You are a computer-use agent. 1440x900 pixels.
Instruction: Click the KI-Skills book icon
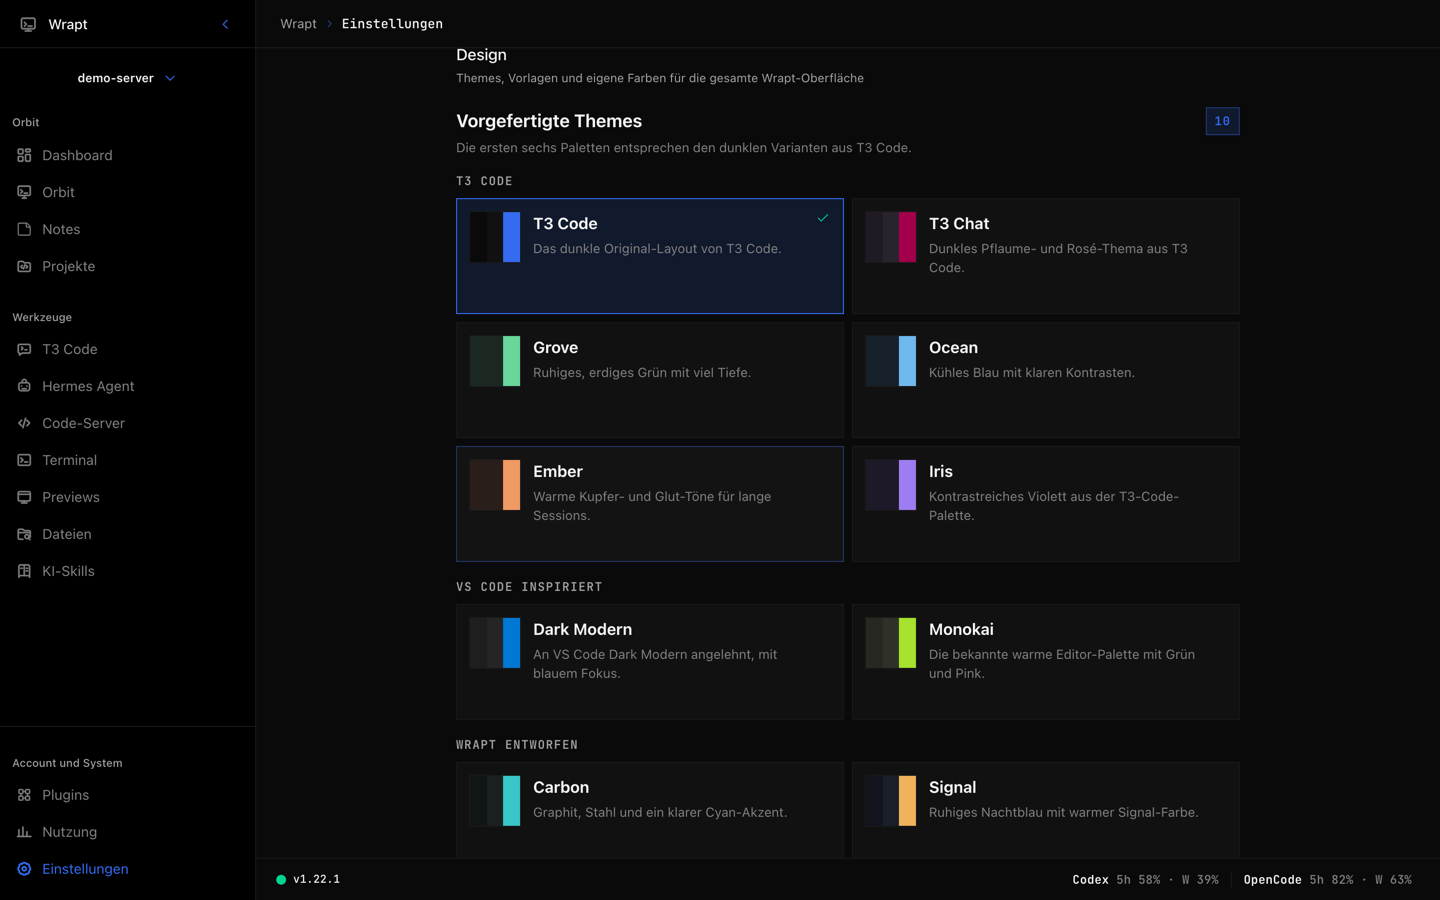pos(24,571)
